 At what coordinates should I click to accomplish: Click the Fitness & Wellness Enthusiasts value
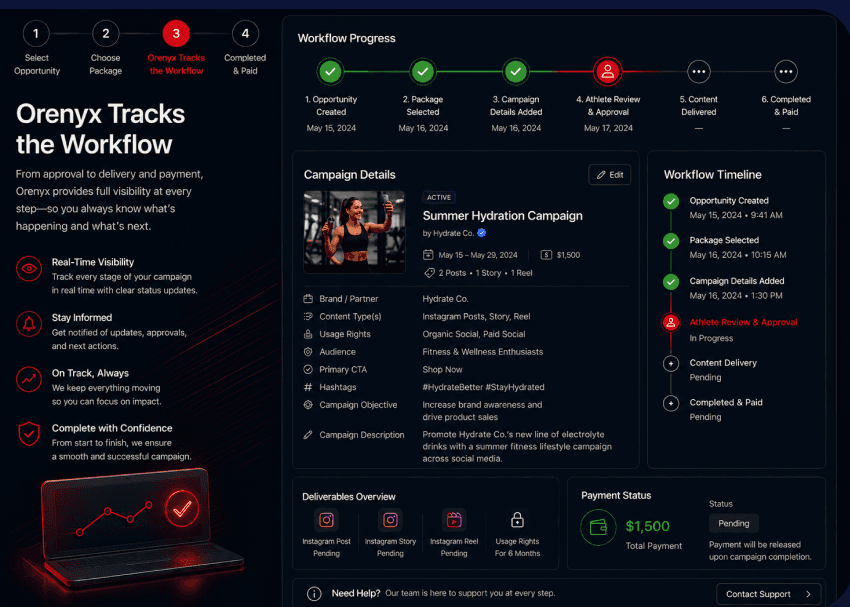[482, 352]
